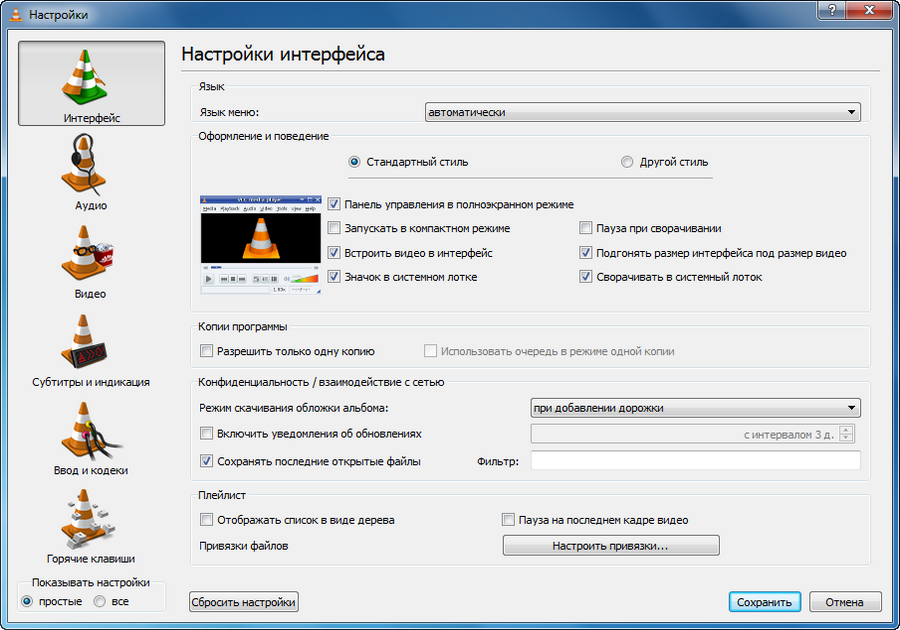Click the Сбросить настройки button
900x630 pixels.
coord(244,602)
